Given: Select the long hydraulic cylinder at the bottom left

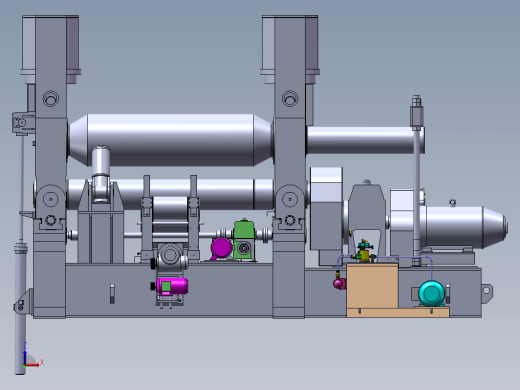Looking at the screenshot, I should pos(21,308).
